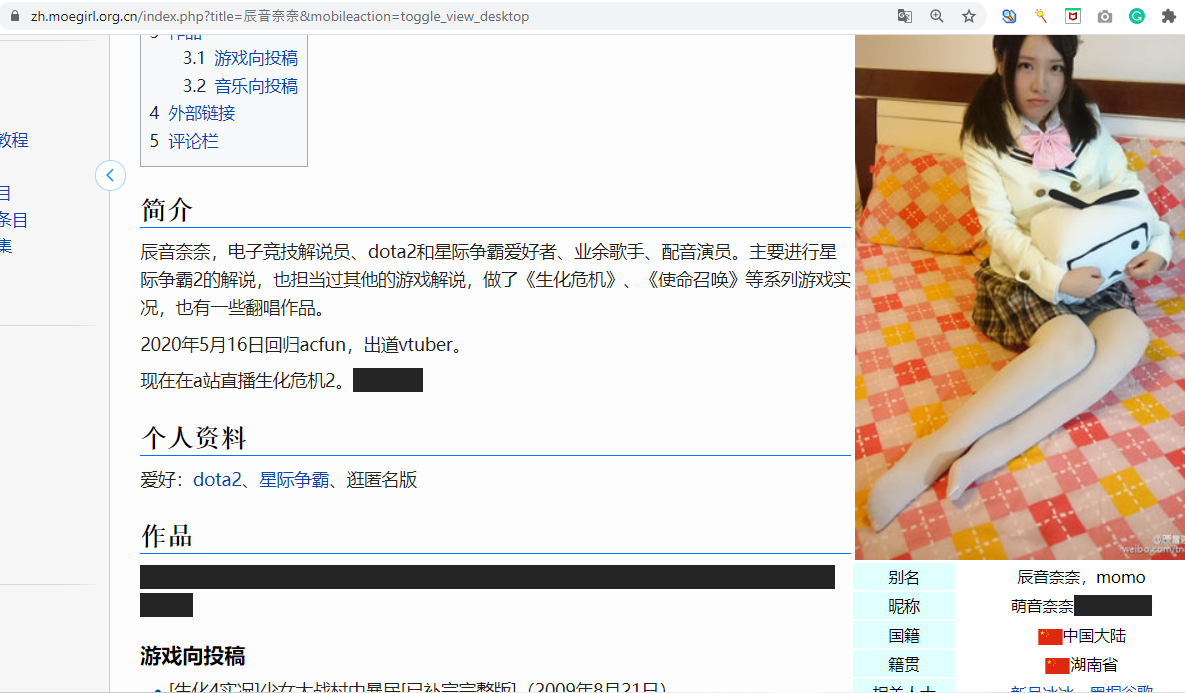The image size is (1185, 693).
Task: Click the flag icon beside 湖南省
Action: [1057, 665]
